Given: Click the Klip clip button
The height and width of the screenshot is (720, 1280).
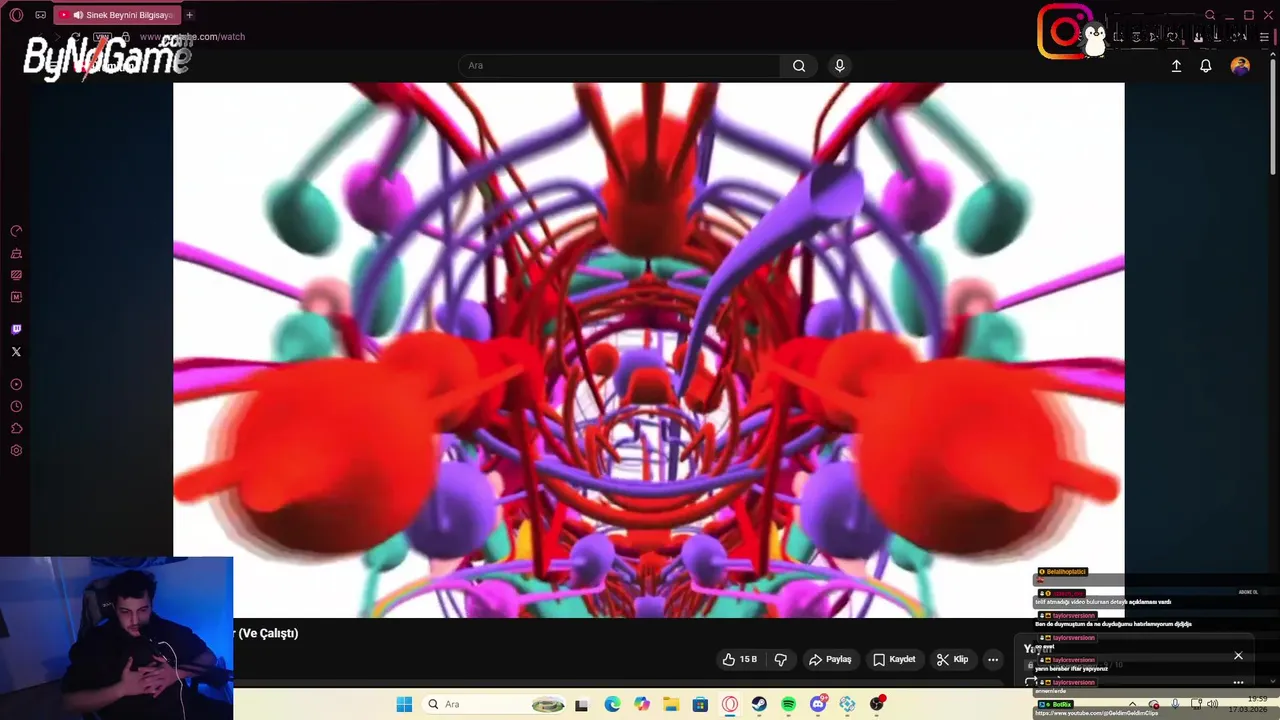Looking at the screenshot, I should pos(952,660).
